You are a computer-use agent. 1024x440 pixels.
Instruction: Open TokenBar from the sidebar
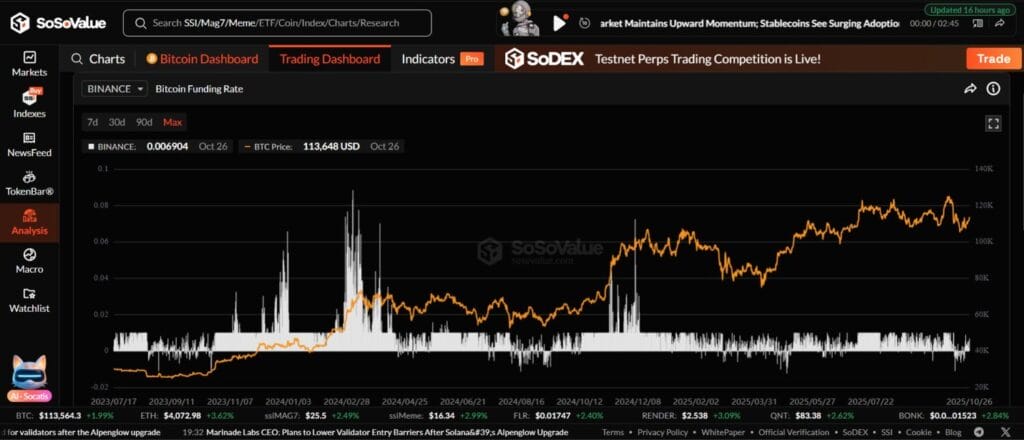click(29, 183)
